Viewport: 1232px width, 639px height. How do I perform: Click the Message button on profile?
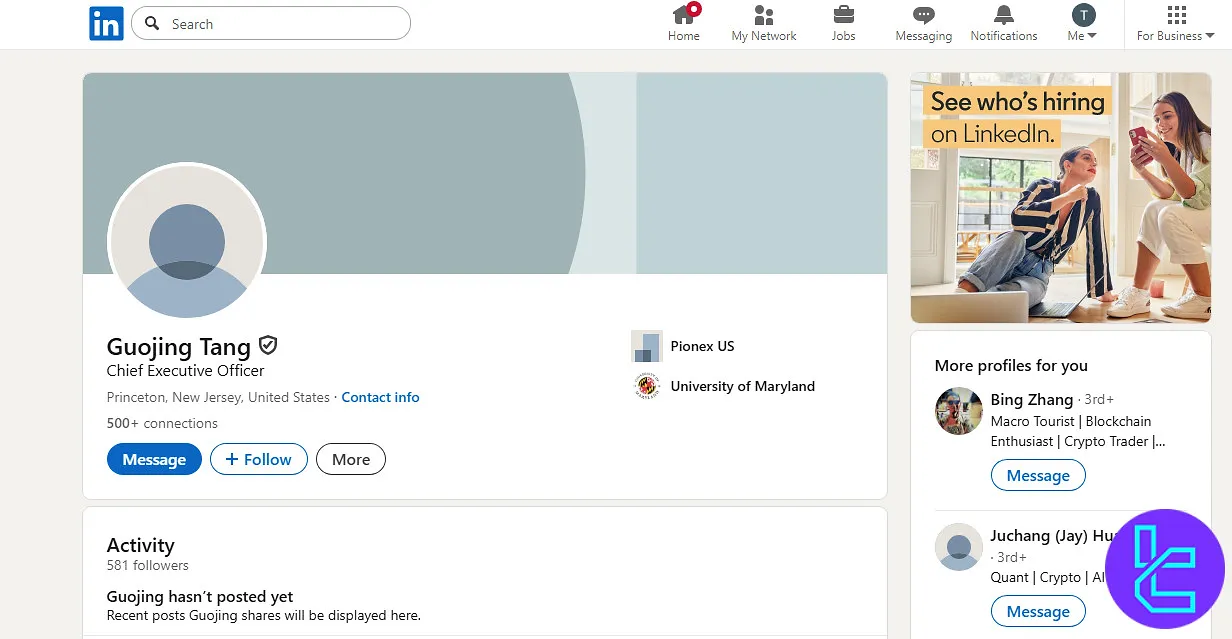(x=154, y=459)
